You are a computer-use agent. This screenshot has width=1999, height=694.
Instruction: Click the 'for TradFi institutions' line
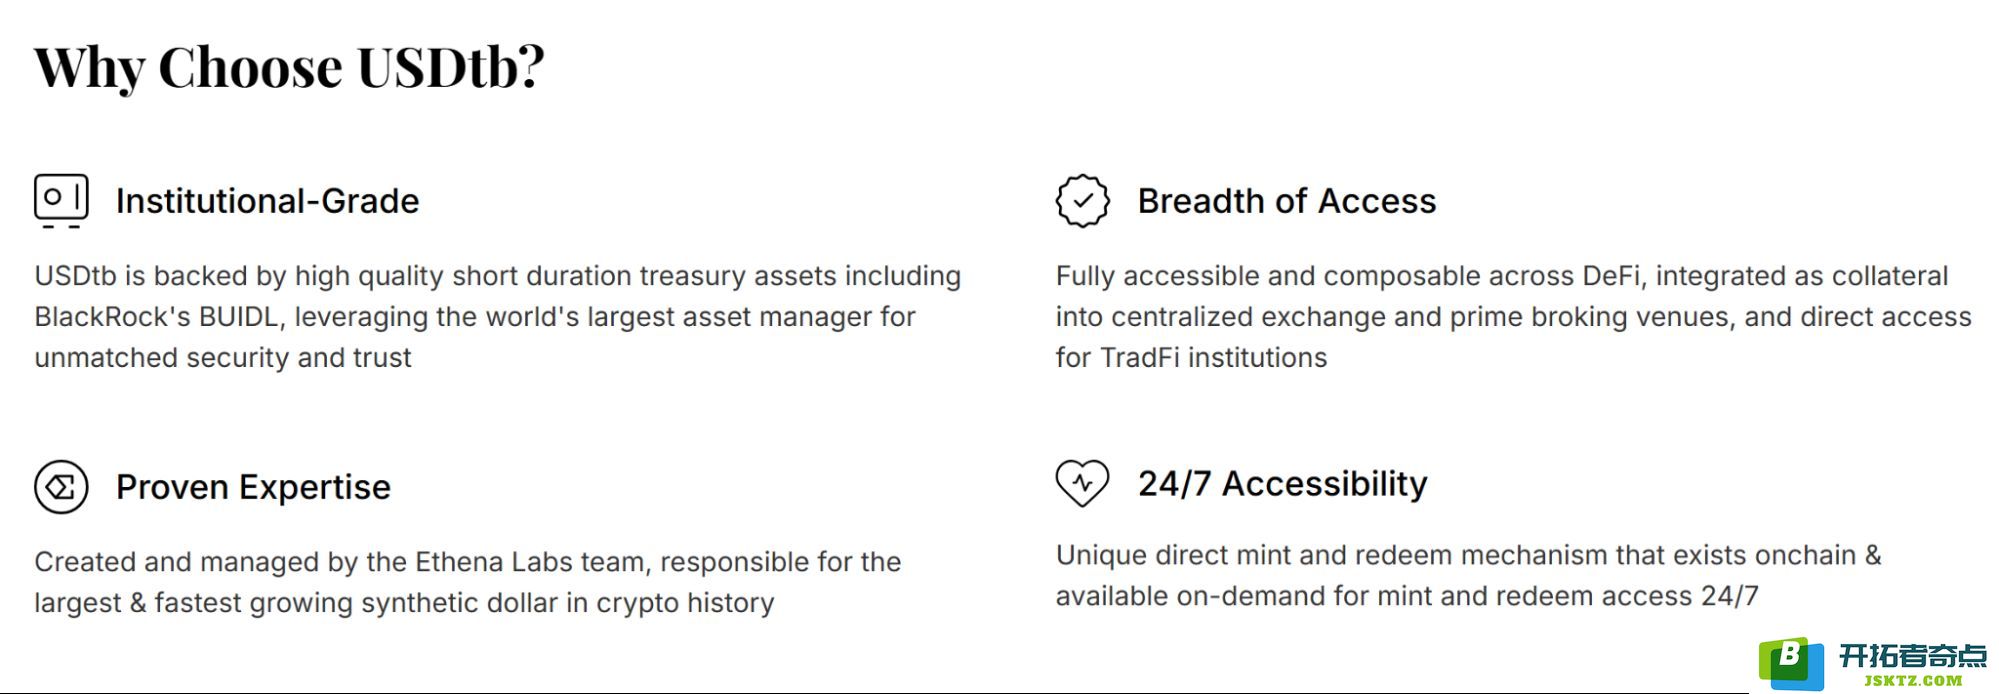[1191, 358]
